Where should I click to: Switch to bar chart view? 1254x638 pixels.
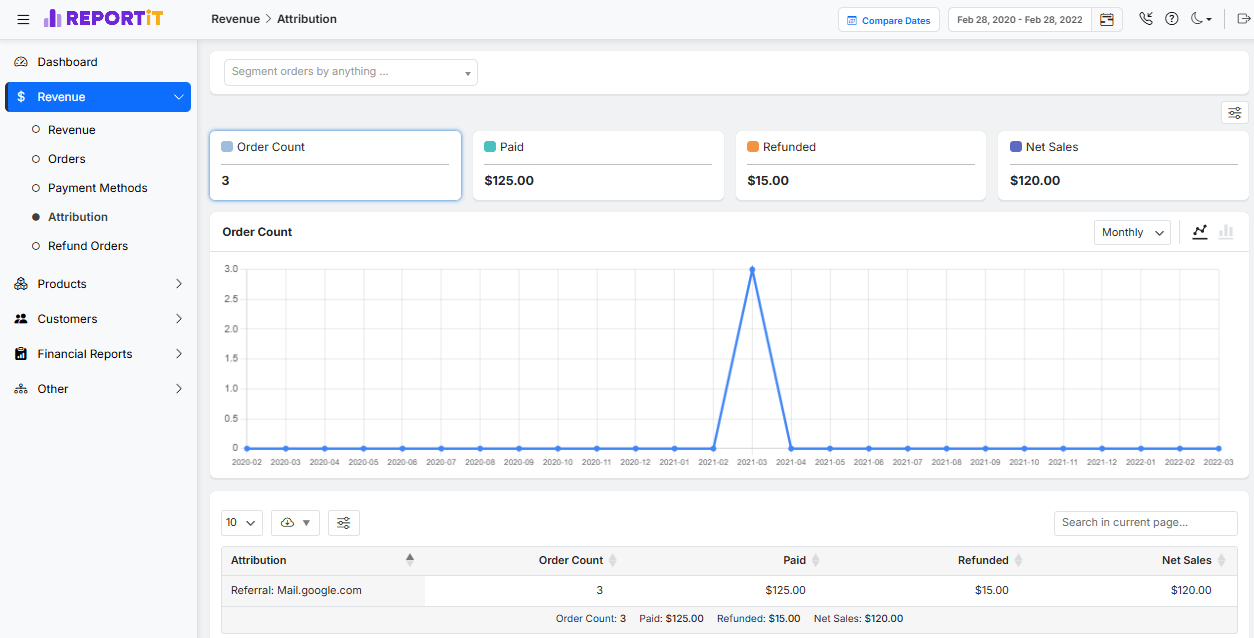click(x=1226, y=232)
